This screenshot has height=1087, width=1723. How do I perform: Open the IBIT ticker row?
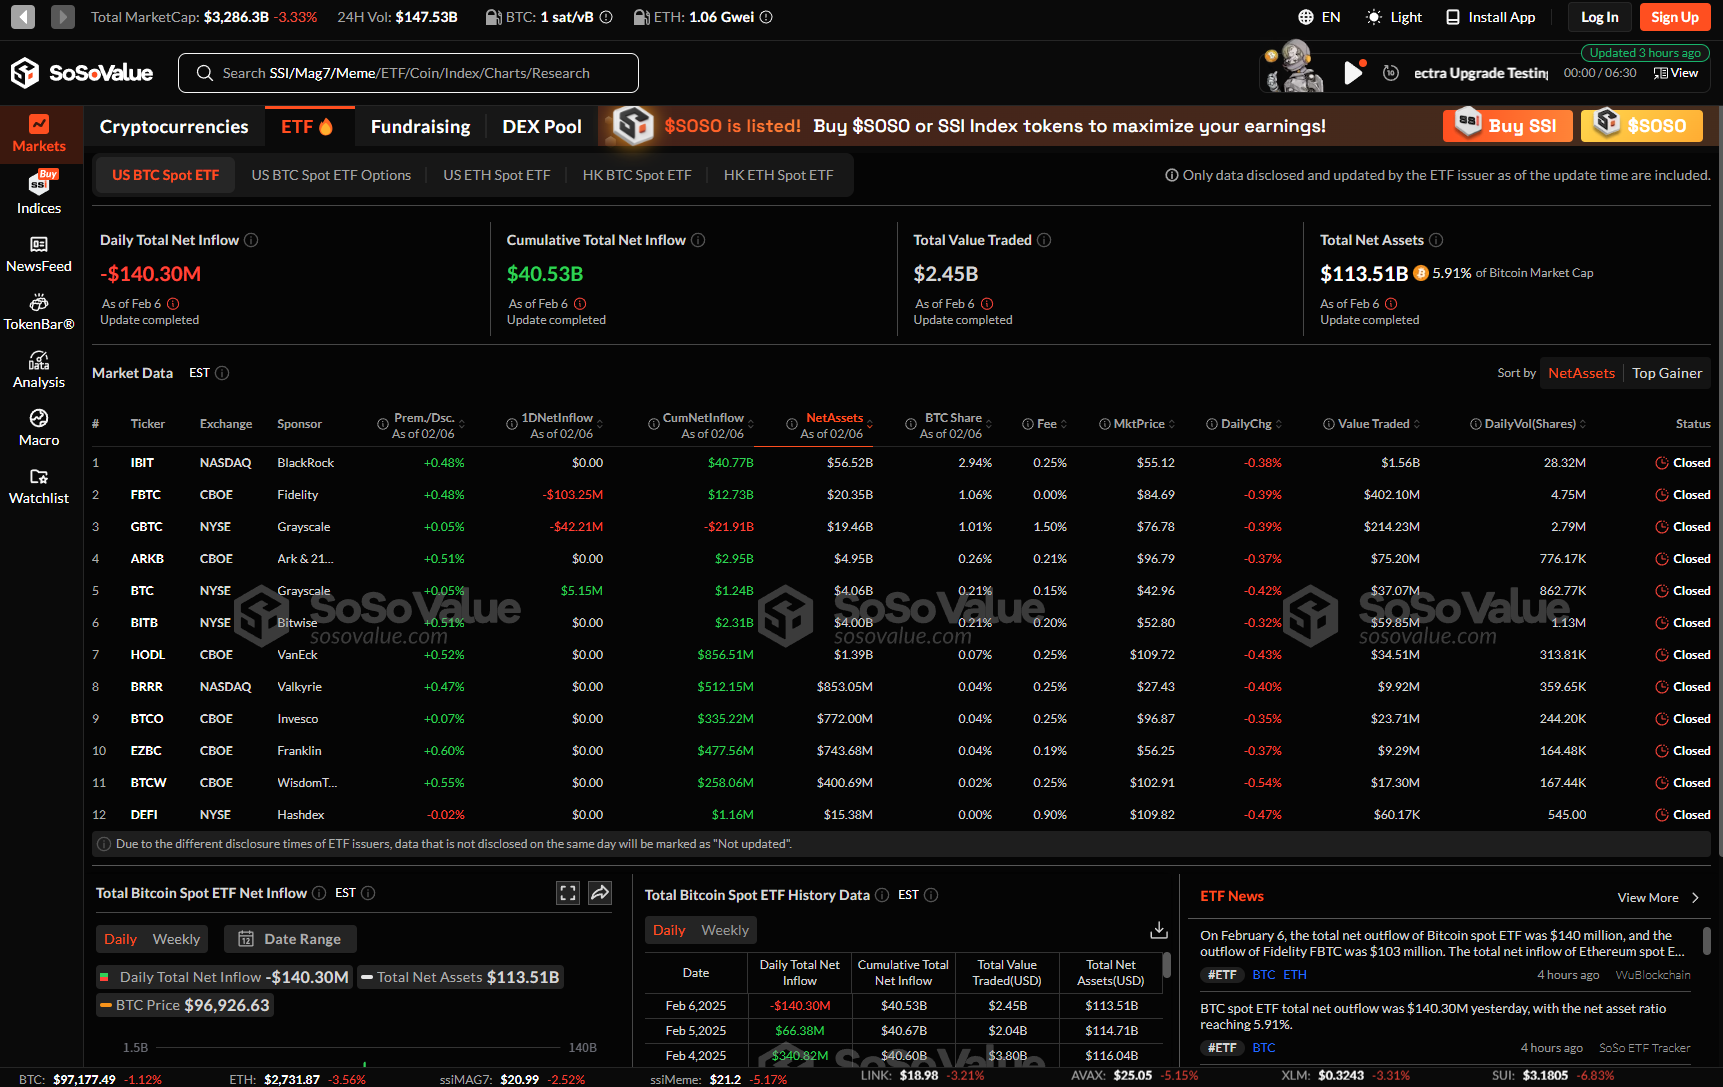(900, 463)
